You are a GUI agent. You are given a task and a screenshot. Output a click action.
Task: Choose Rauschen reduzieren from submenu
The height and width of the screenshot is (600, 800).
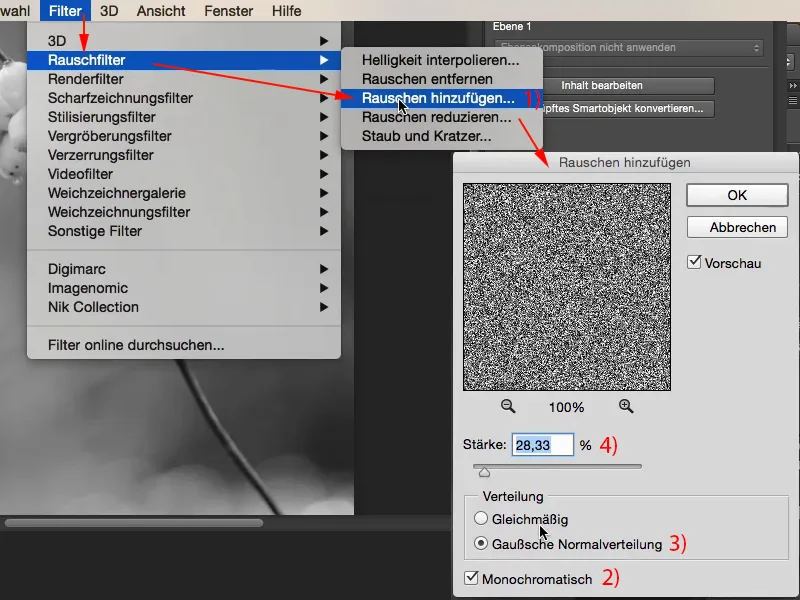coord(441,117)
